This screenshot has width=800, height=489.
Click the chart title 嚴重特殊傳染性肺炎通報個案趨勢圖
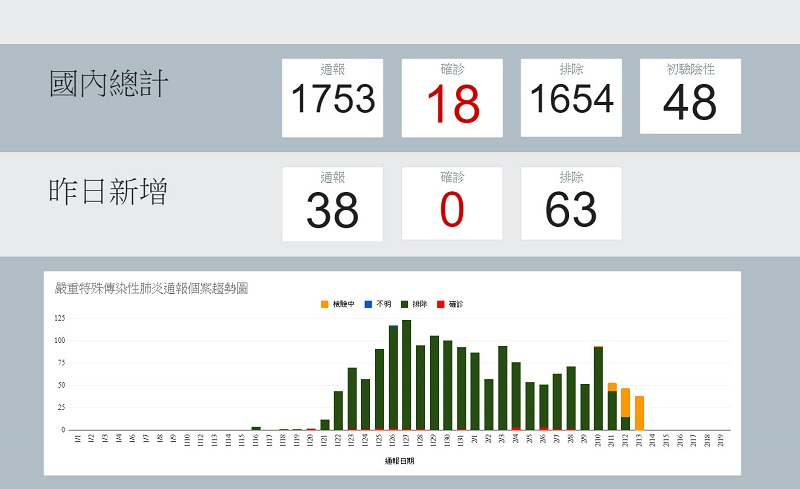coord(153,288)
